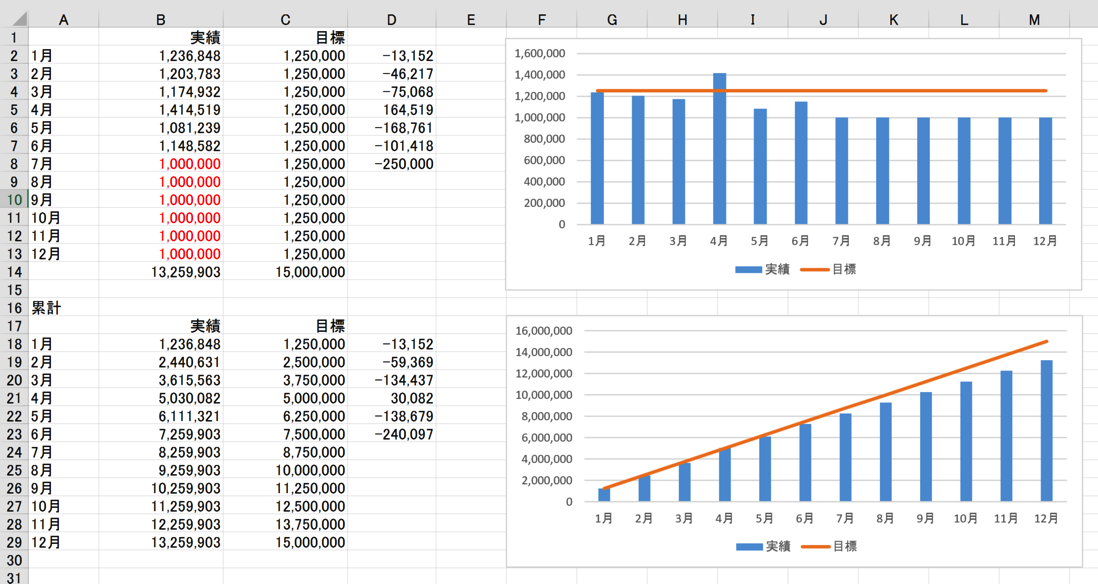The height and width of the screenshot is (584, 1098).
Task: Select column header D
Action: pyautogui.click(x=391, y=20)
